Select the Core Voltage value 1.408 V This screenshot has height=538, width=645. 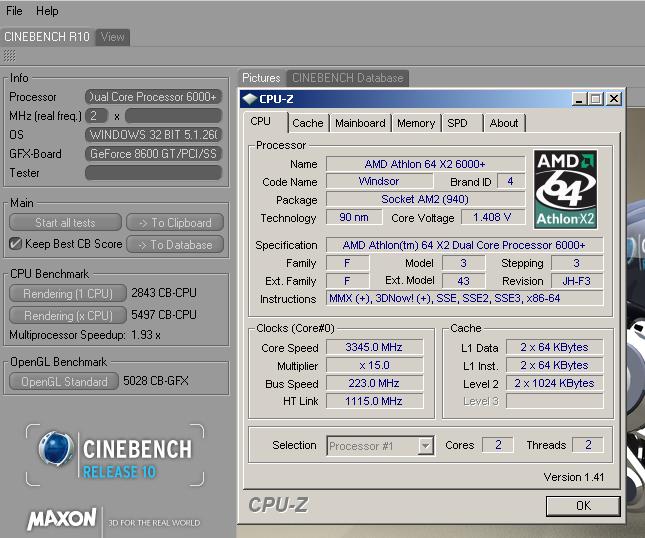(493, 217)
